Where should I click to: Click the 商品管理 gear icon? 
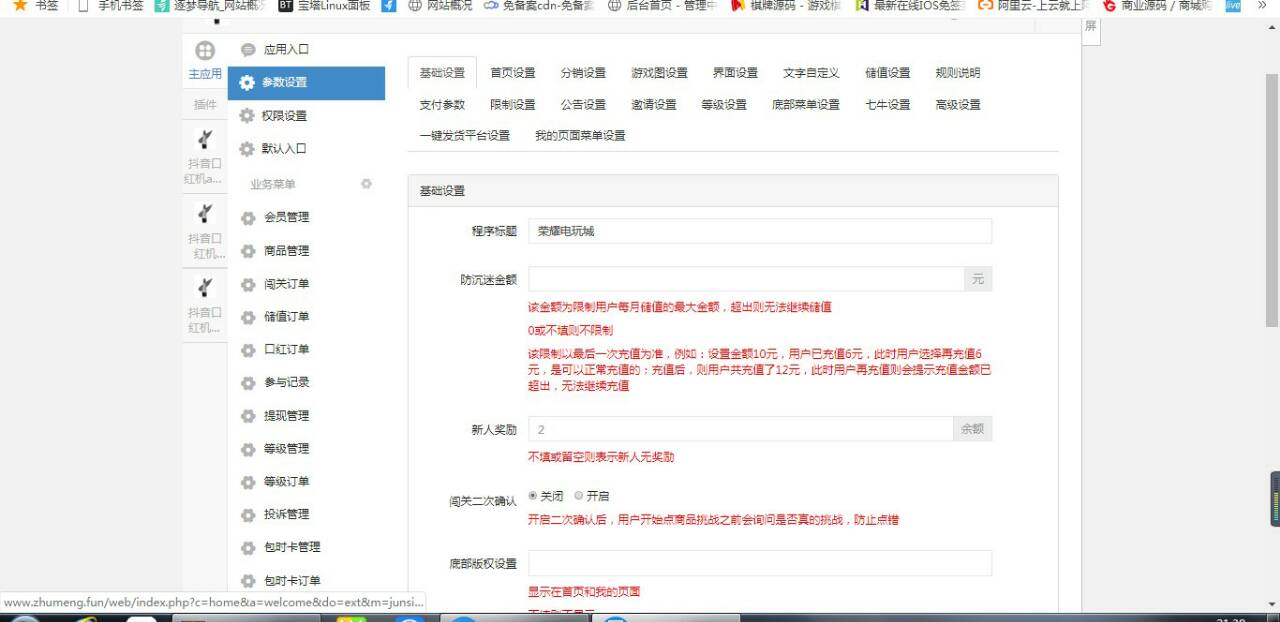point(248,251)
